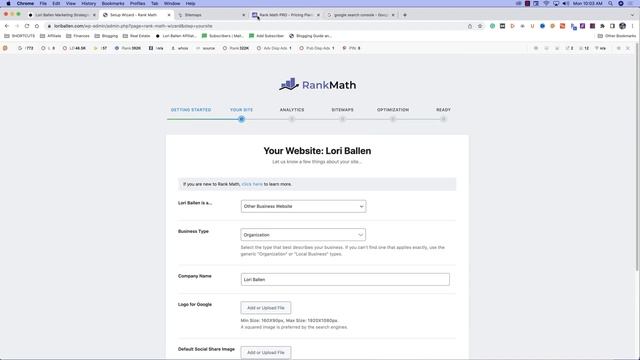The height and width of the screenshot is (360, 640).
Task: Expand the Business Type dropdown
Action: [x=303, y=235]
